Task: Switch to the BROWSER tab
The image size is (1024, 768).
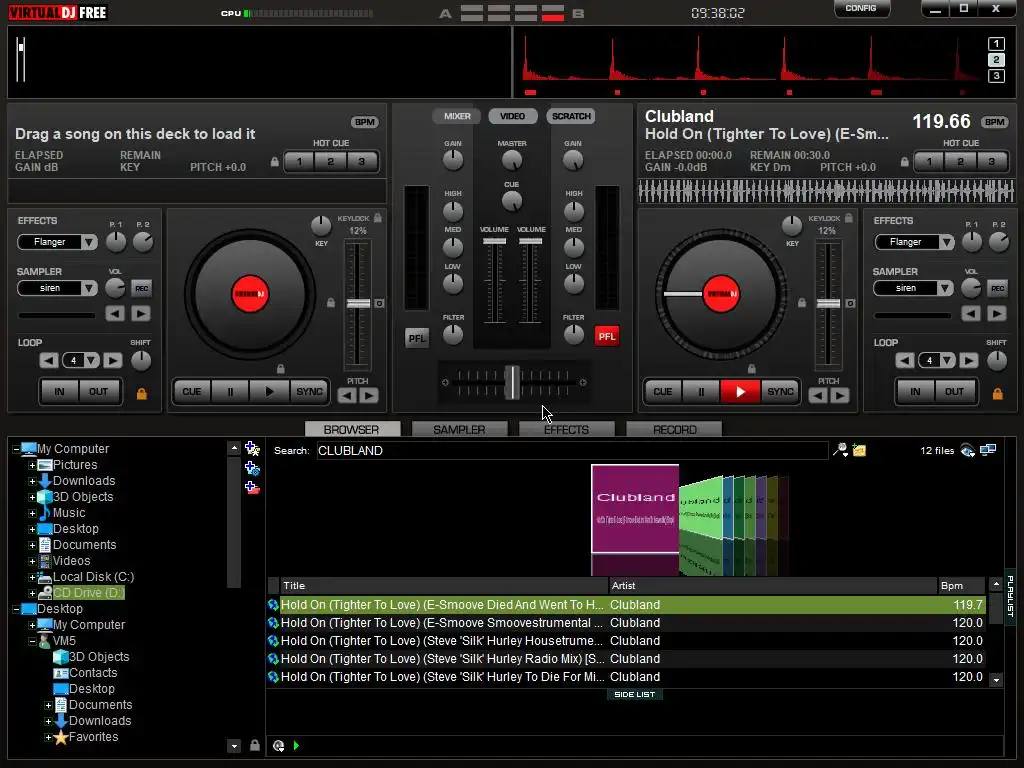Action: coord(352,430)
